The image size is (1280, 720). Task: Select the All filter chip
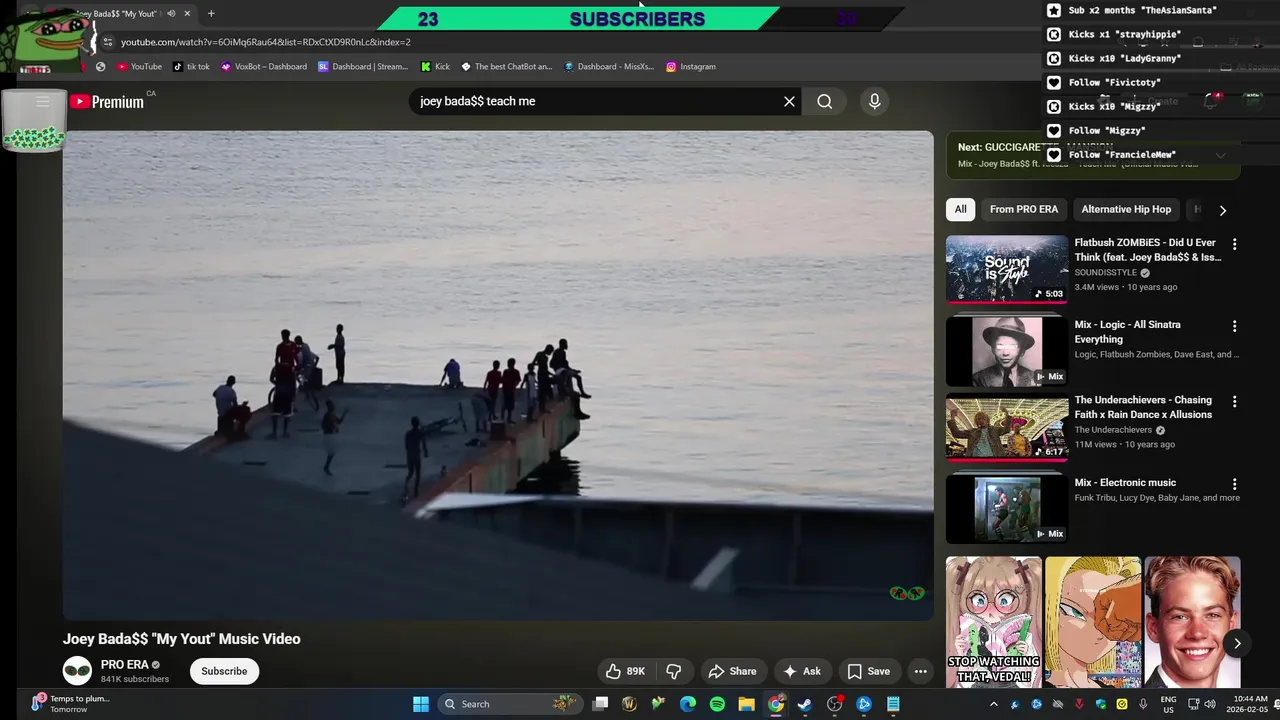click(960, 209)
